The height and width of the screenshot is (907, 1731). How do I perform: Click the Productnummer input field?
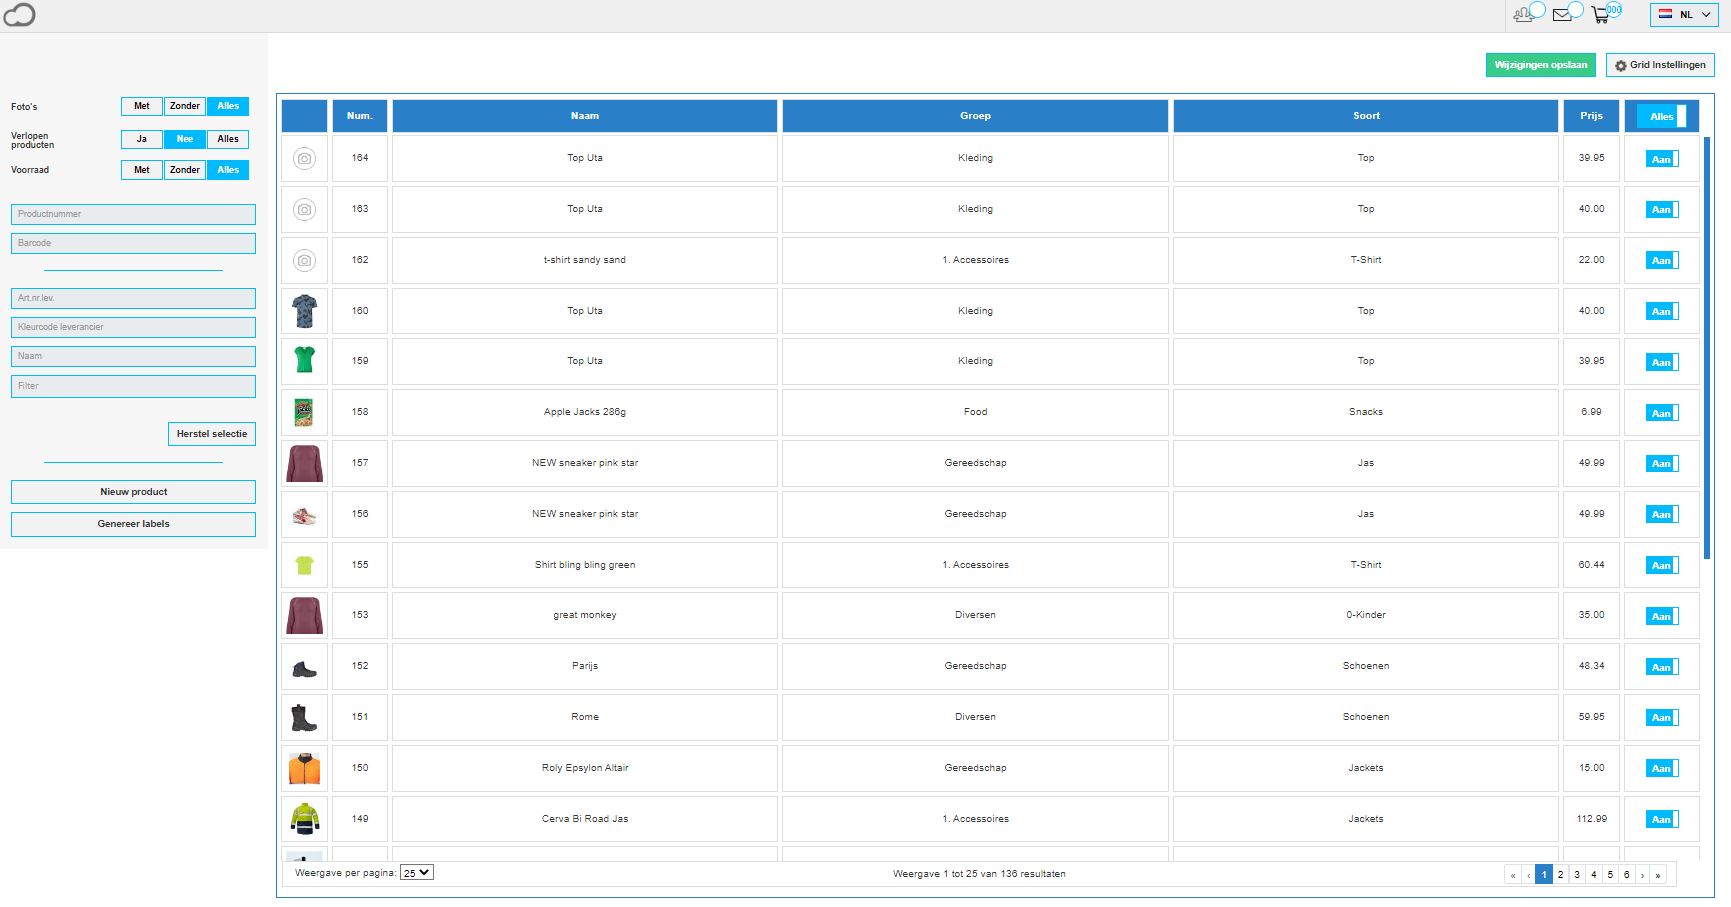pos(133,214)
